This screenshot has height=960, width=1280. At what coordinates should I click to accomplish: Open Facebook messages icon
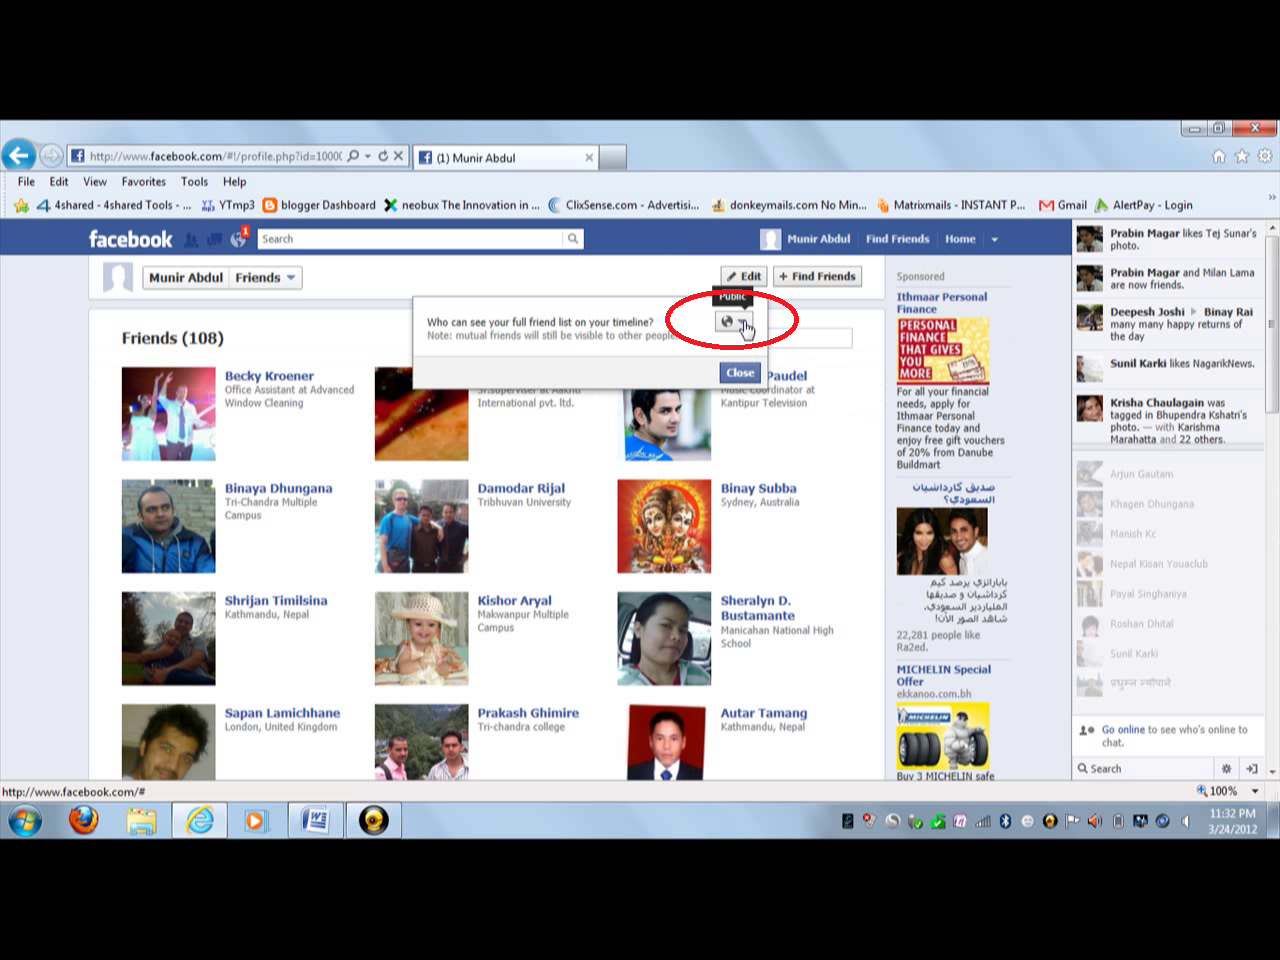click(x=214, y=239)
